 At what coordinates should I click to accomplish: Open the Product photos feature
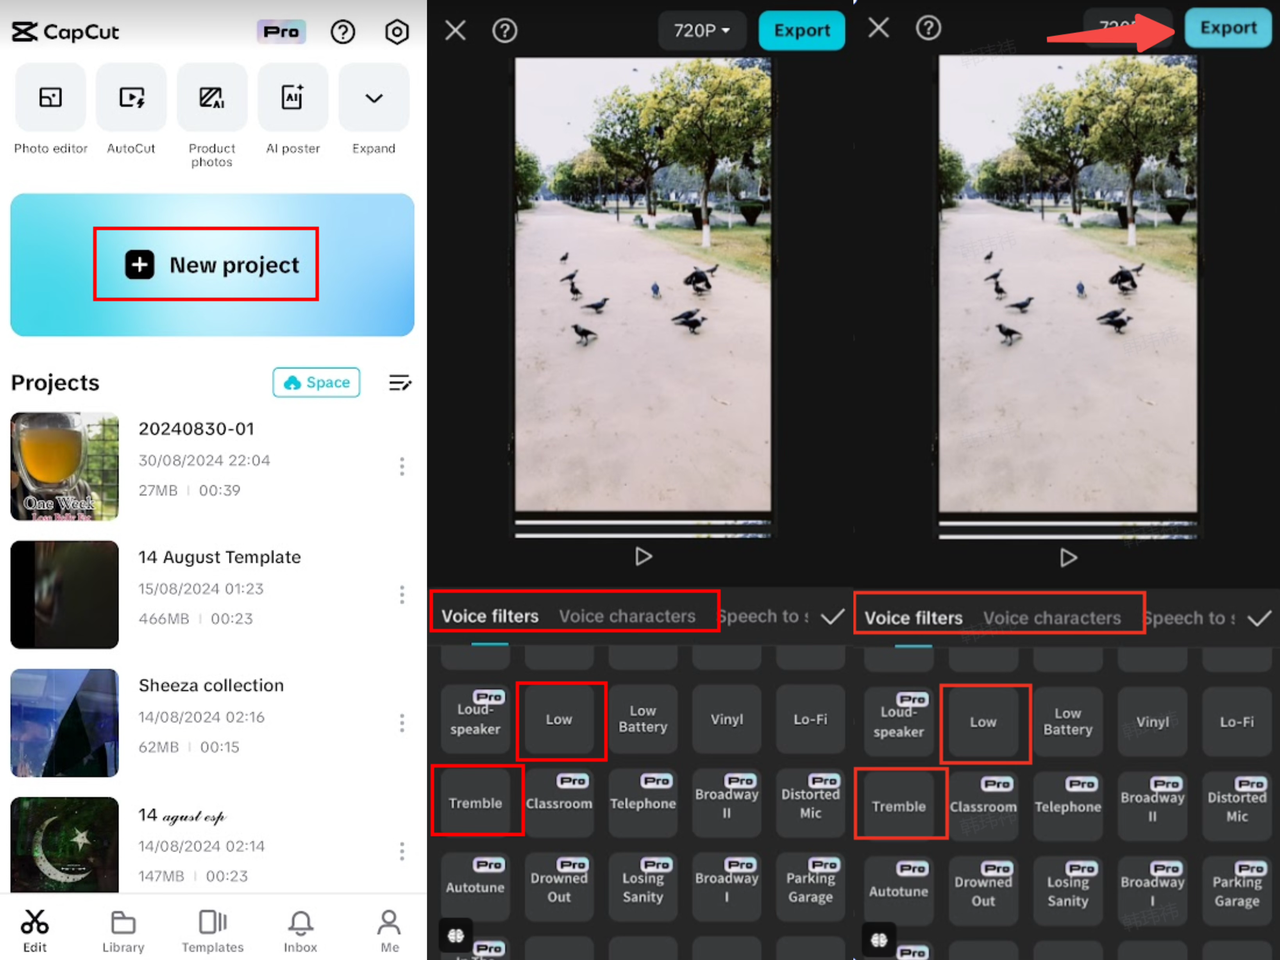211,110
